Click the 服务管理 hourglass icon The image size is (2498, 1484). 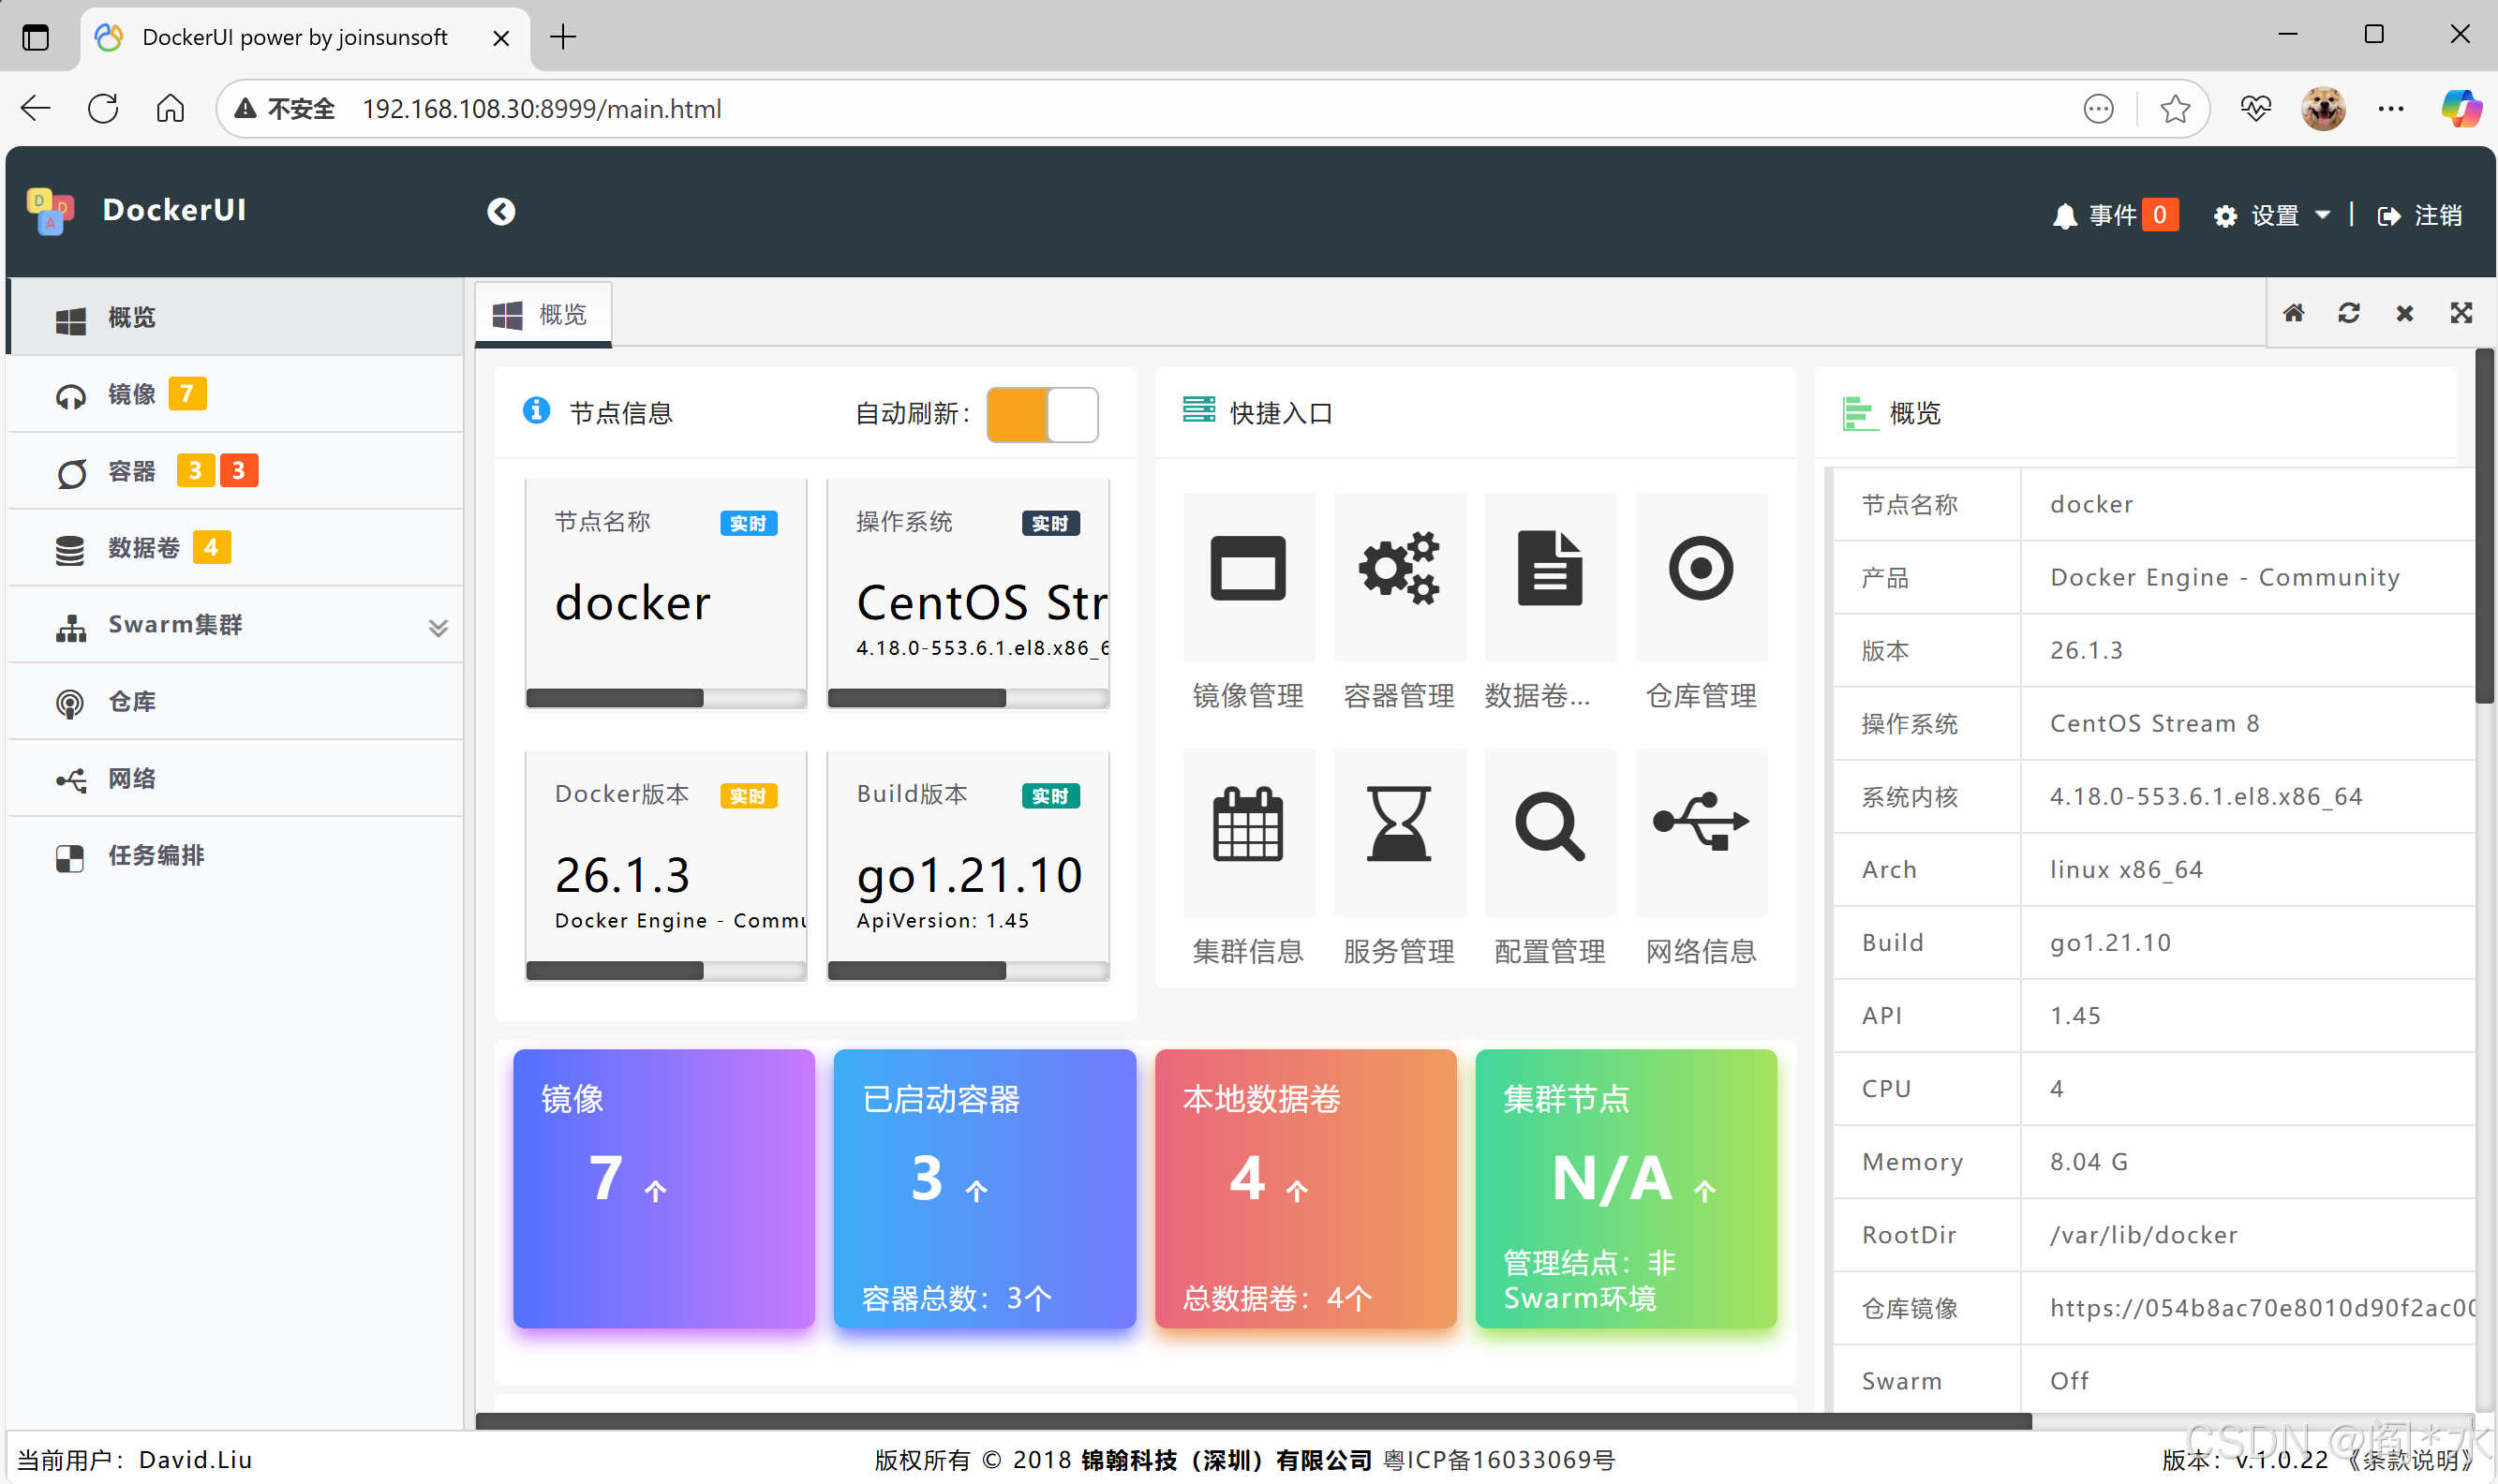pos(1398,826)
